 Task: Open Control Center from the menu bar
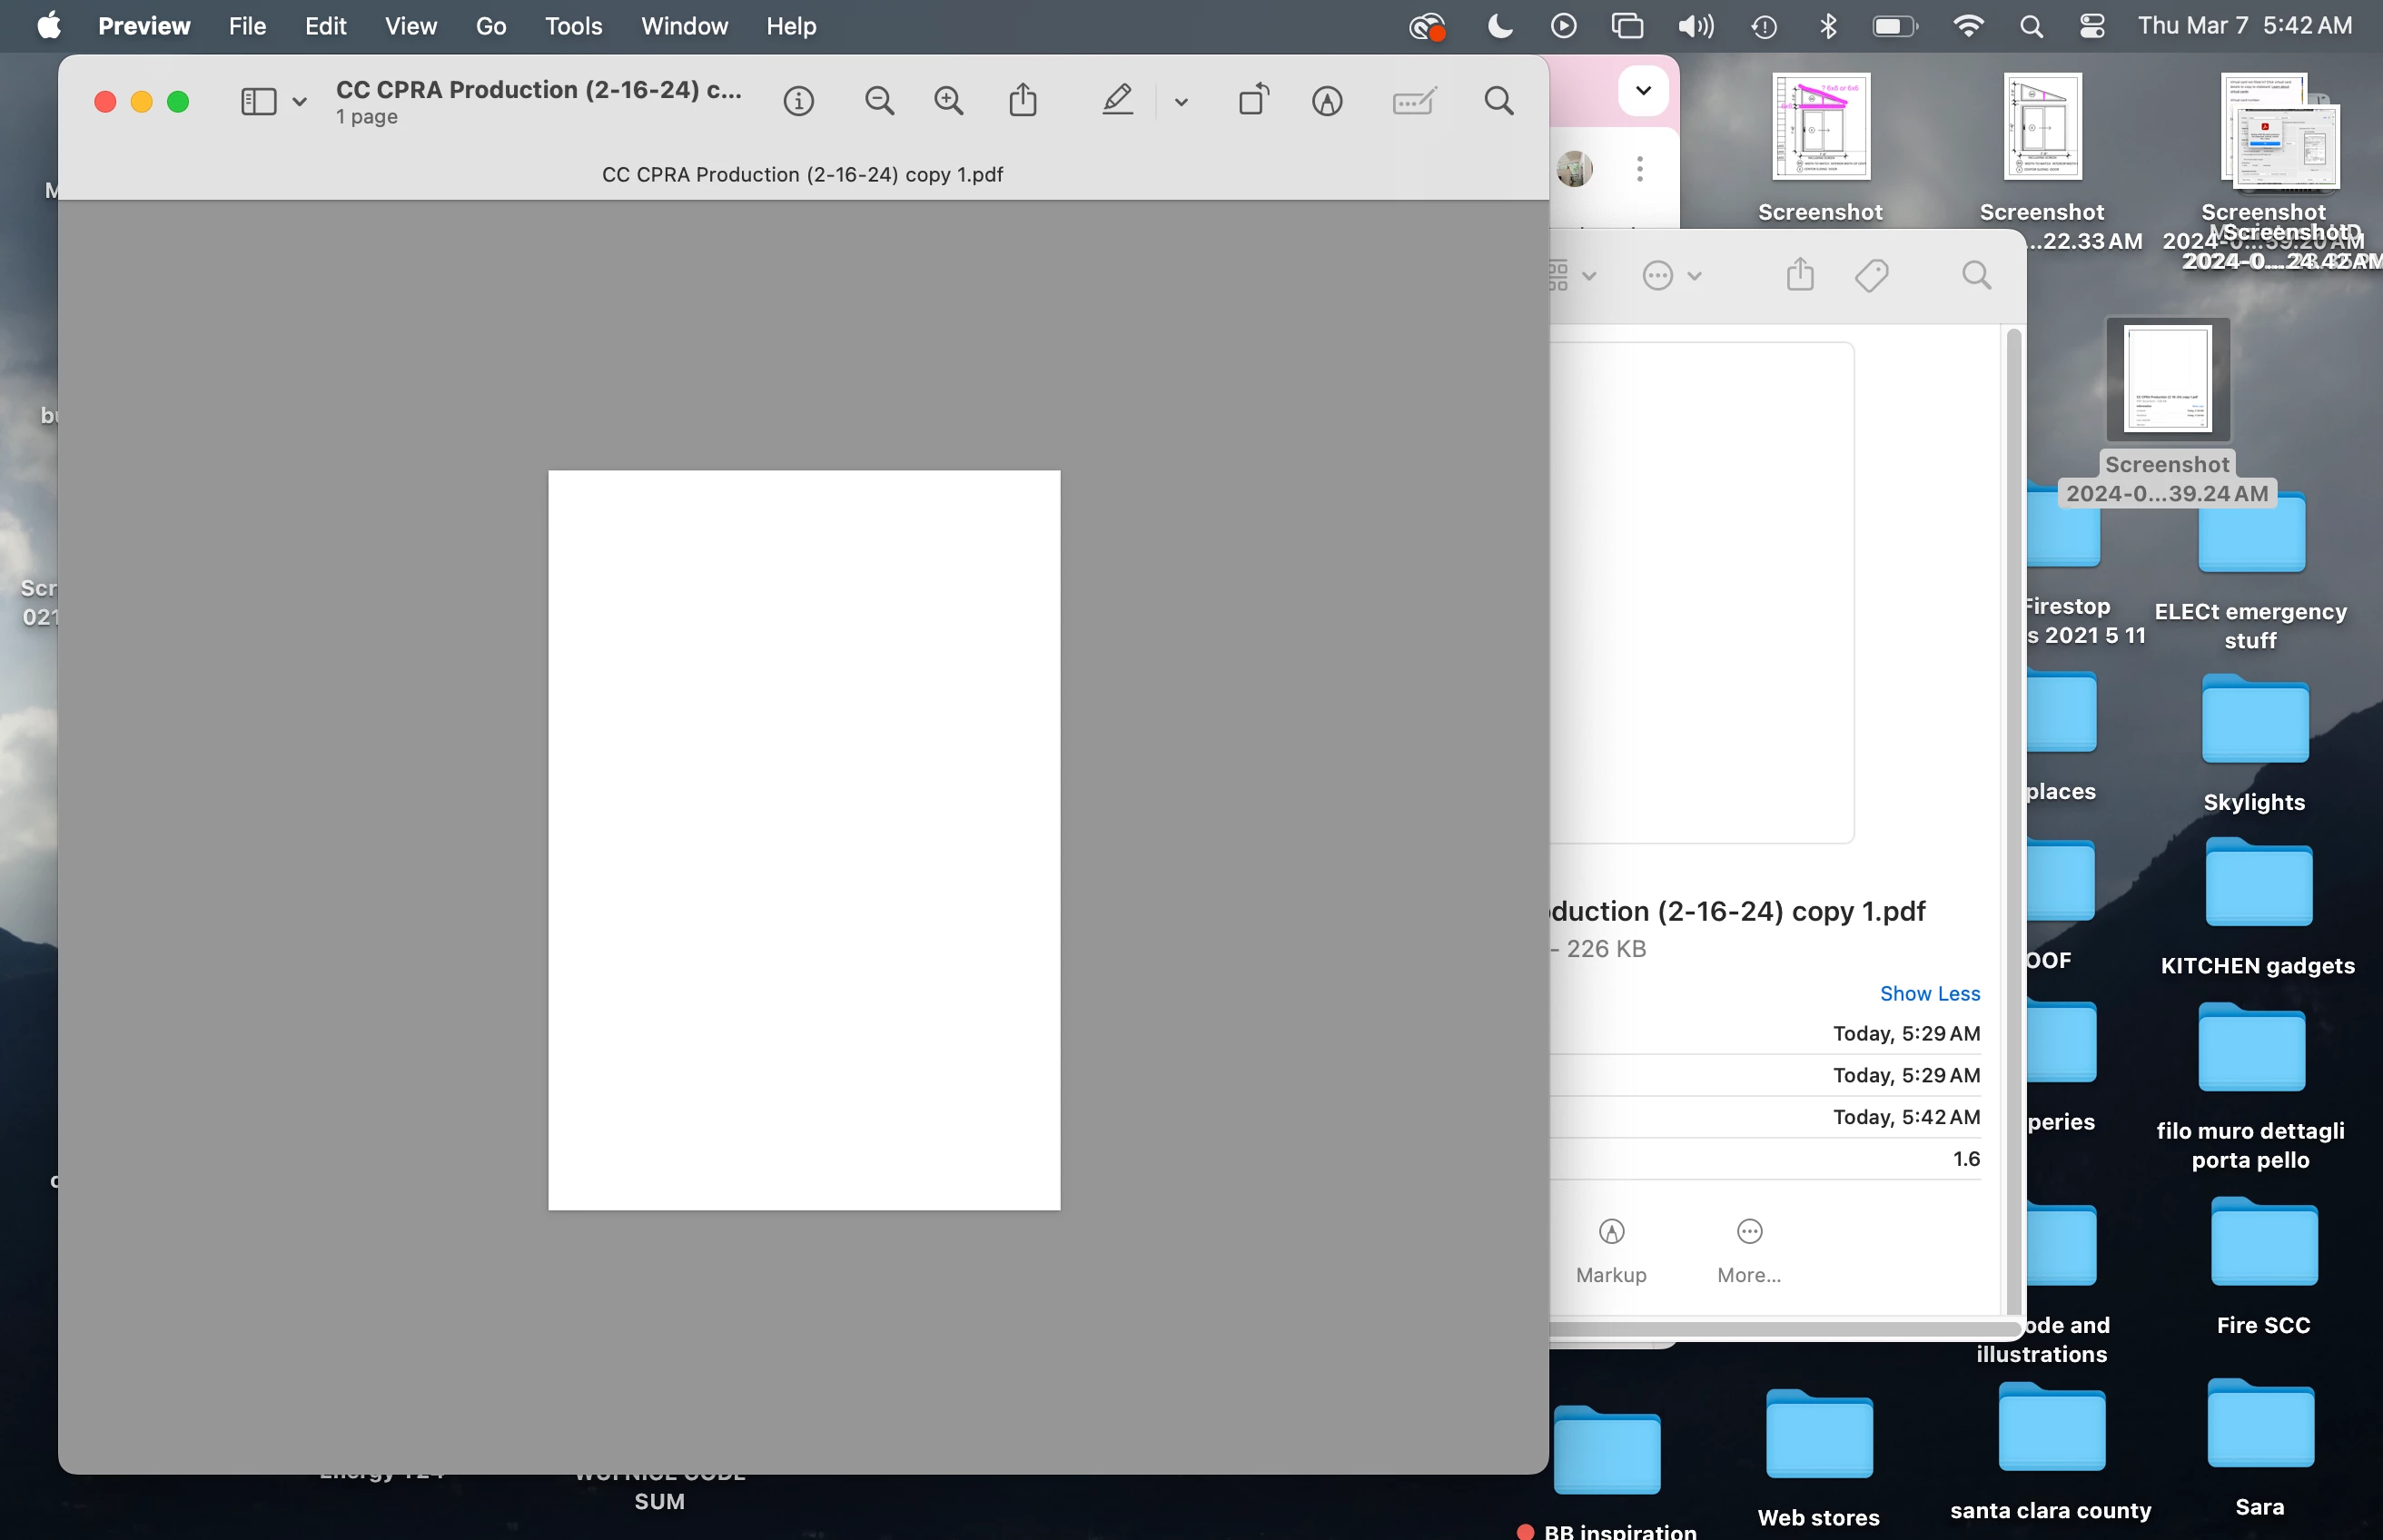coord(2092,26)
